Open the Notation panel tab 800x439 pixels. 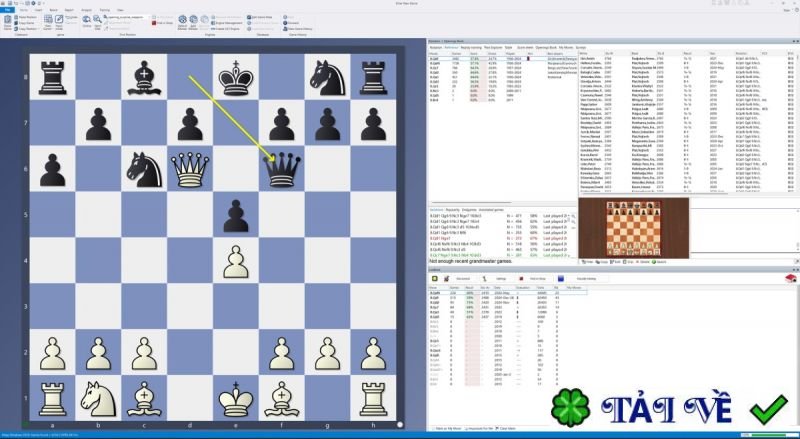click(x=436, y=47)
